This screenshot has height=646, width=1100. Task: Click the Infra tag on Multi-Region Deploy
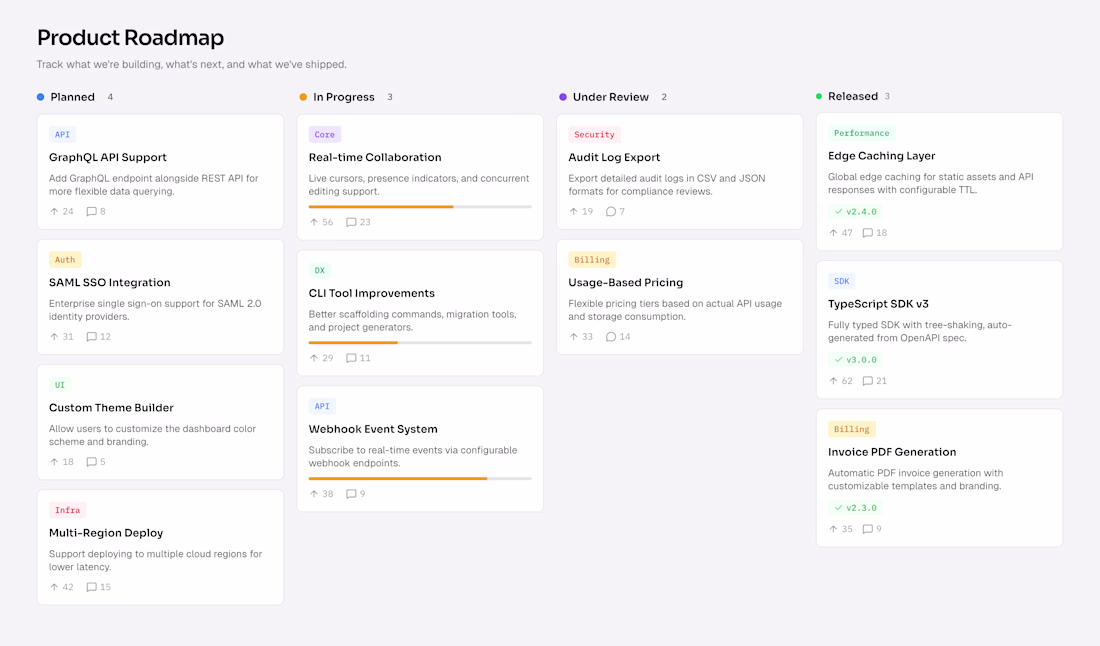click(x=67, y=510)
